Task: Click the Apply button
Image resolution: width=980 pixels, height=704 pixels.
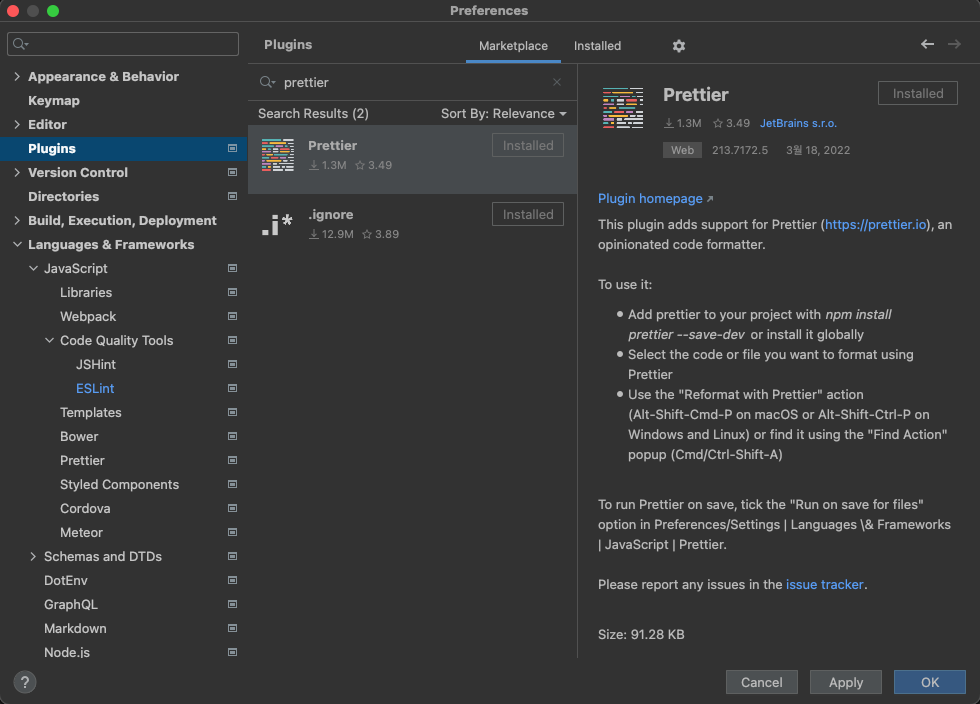Action: [x=846, y=682]
